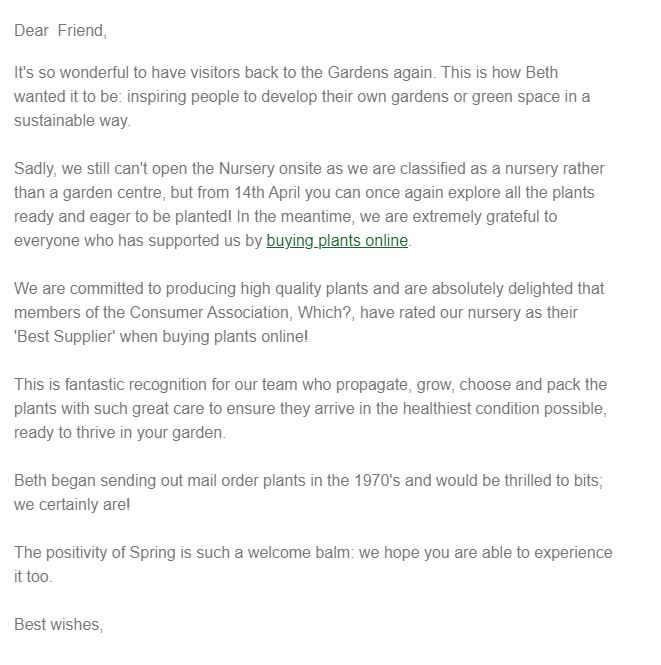Click the "Dear Friend," greeting line
This screenshot has width=661, height=665.
[60, 31]
